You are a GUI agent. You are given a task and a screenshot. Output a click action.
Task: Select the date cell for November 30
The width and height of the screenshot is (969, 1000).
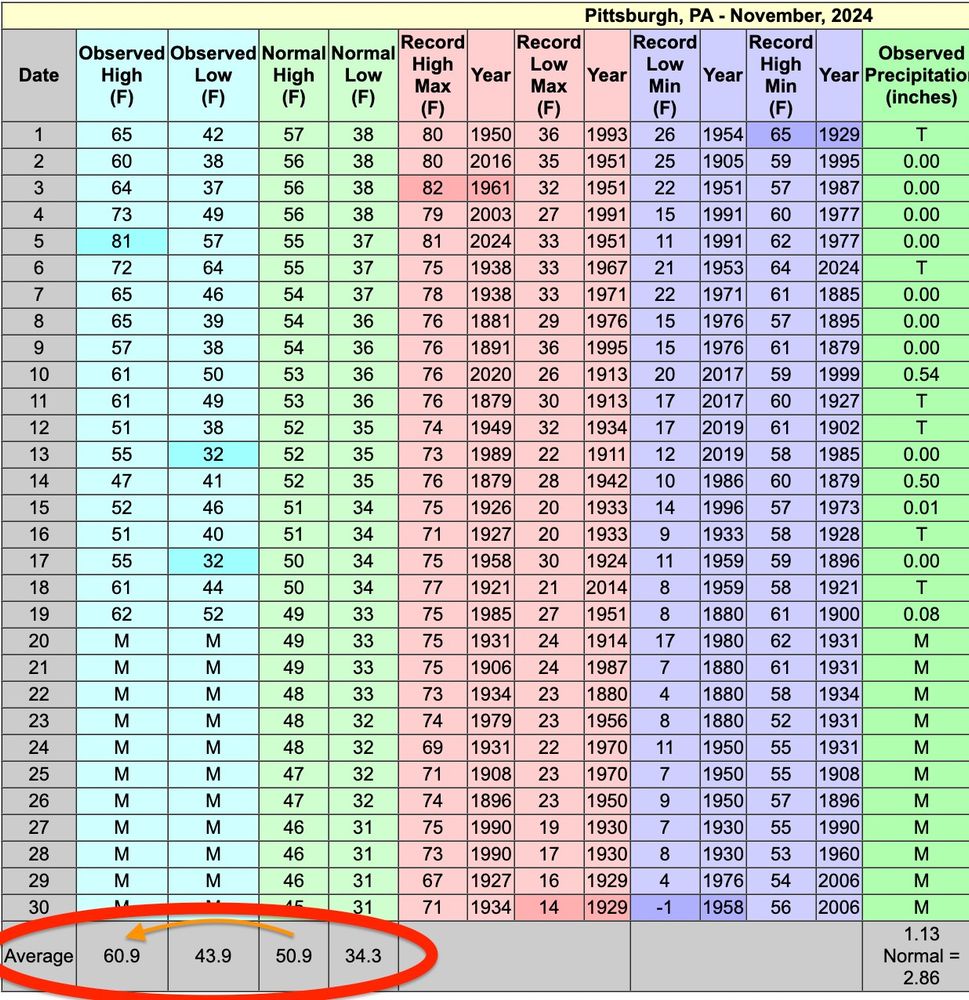click(x=38, y=908)
